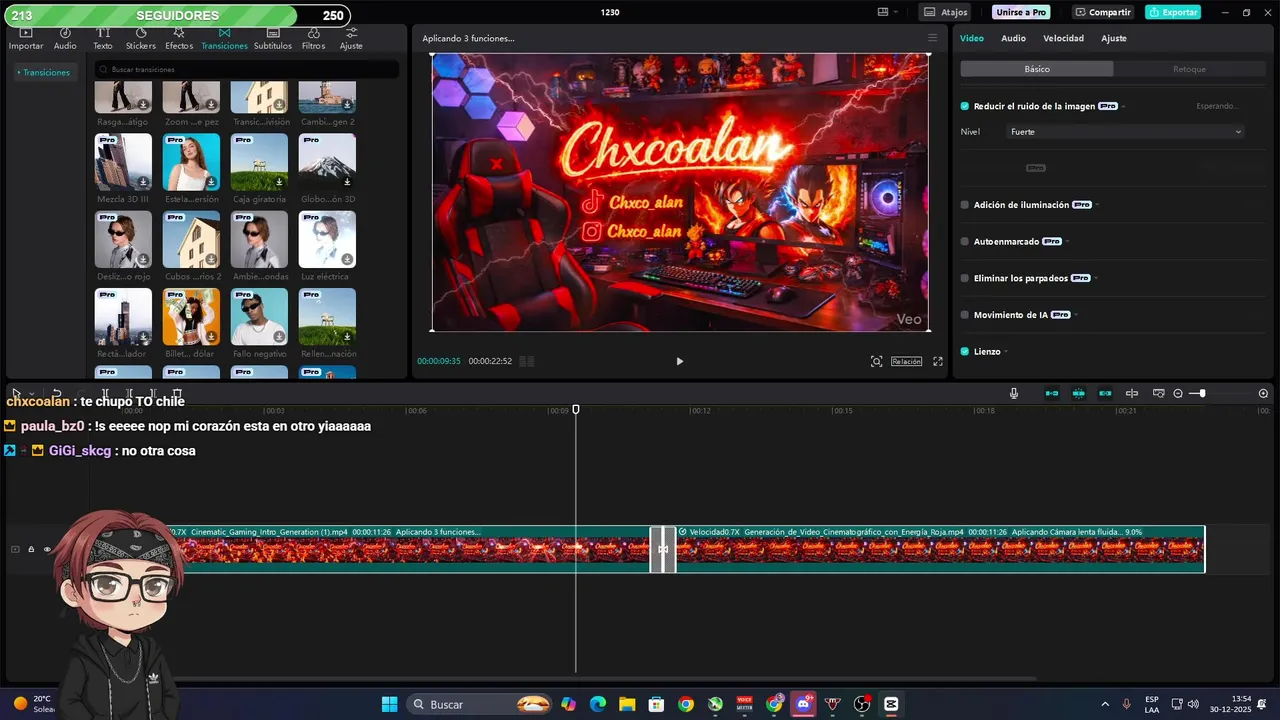
Task: Show hidden system tray icons
Action: (x=1105, y=704)
